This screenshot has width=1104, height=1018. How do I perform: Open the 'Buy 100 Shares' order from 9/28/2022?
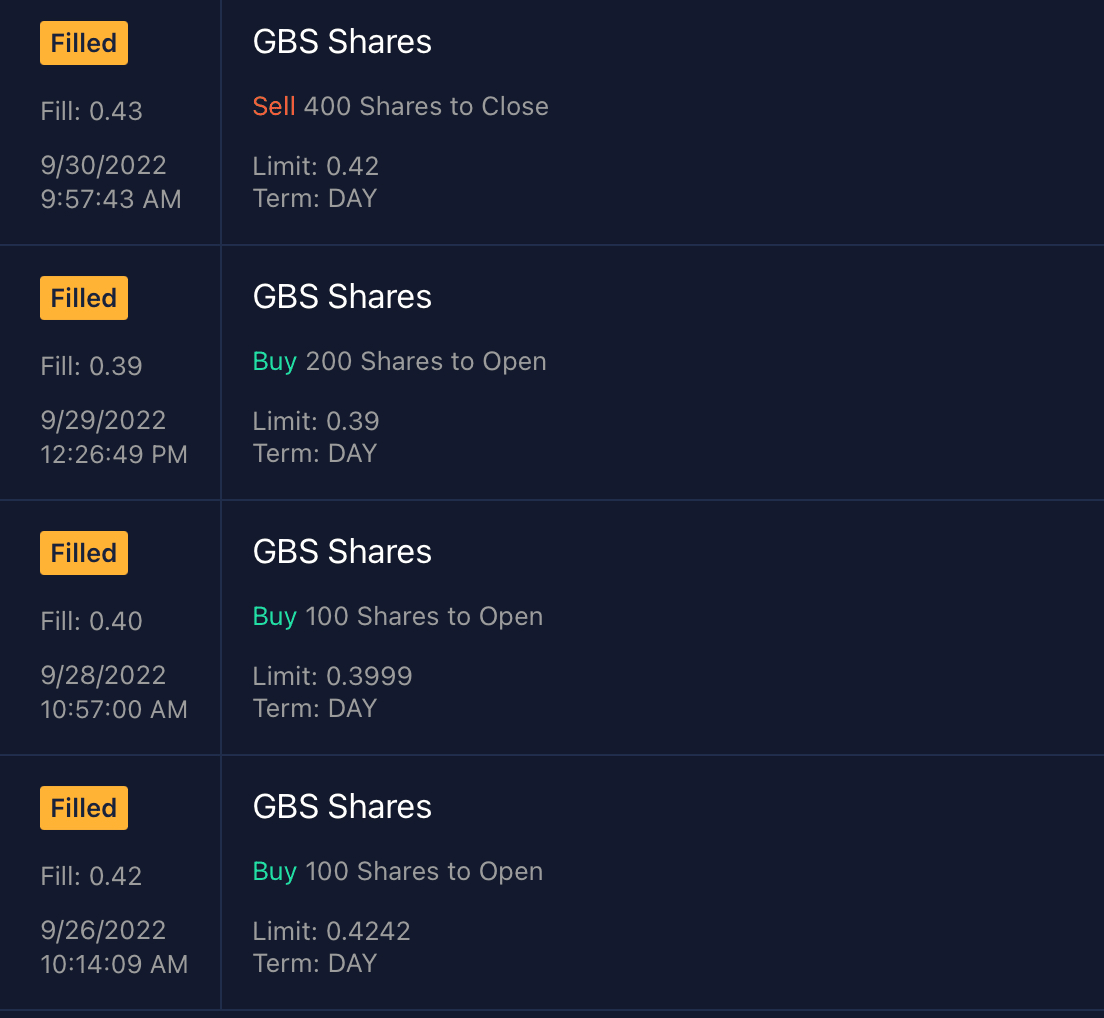397,616
